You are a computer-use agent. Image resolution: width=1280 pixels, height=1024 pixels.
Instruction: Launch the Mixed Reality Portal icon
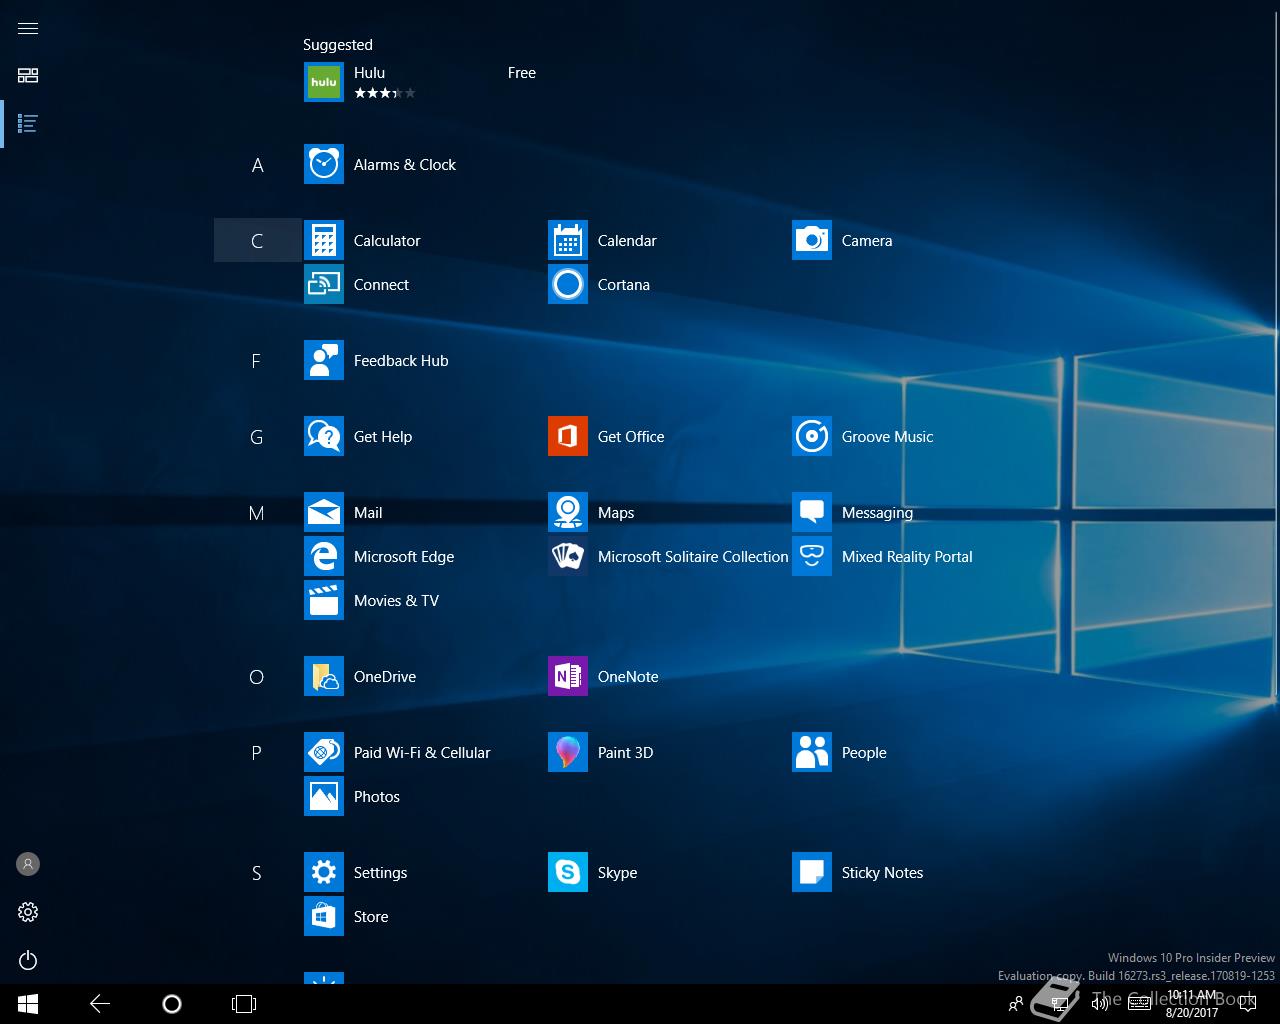812,556
